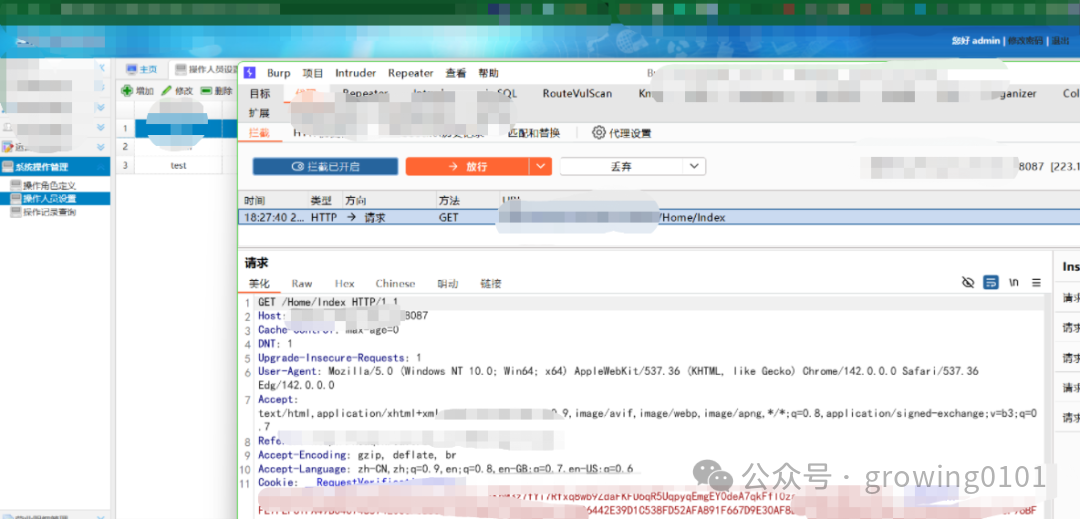Select the intercepted GET /Home/Index row

click(658, 218)
